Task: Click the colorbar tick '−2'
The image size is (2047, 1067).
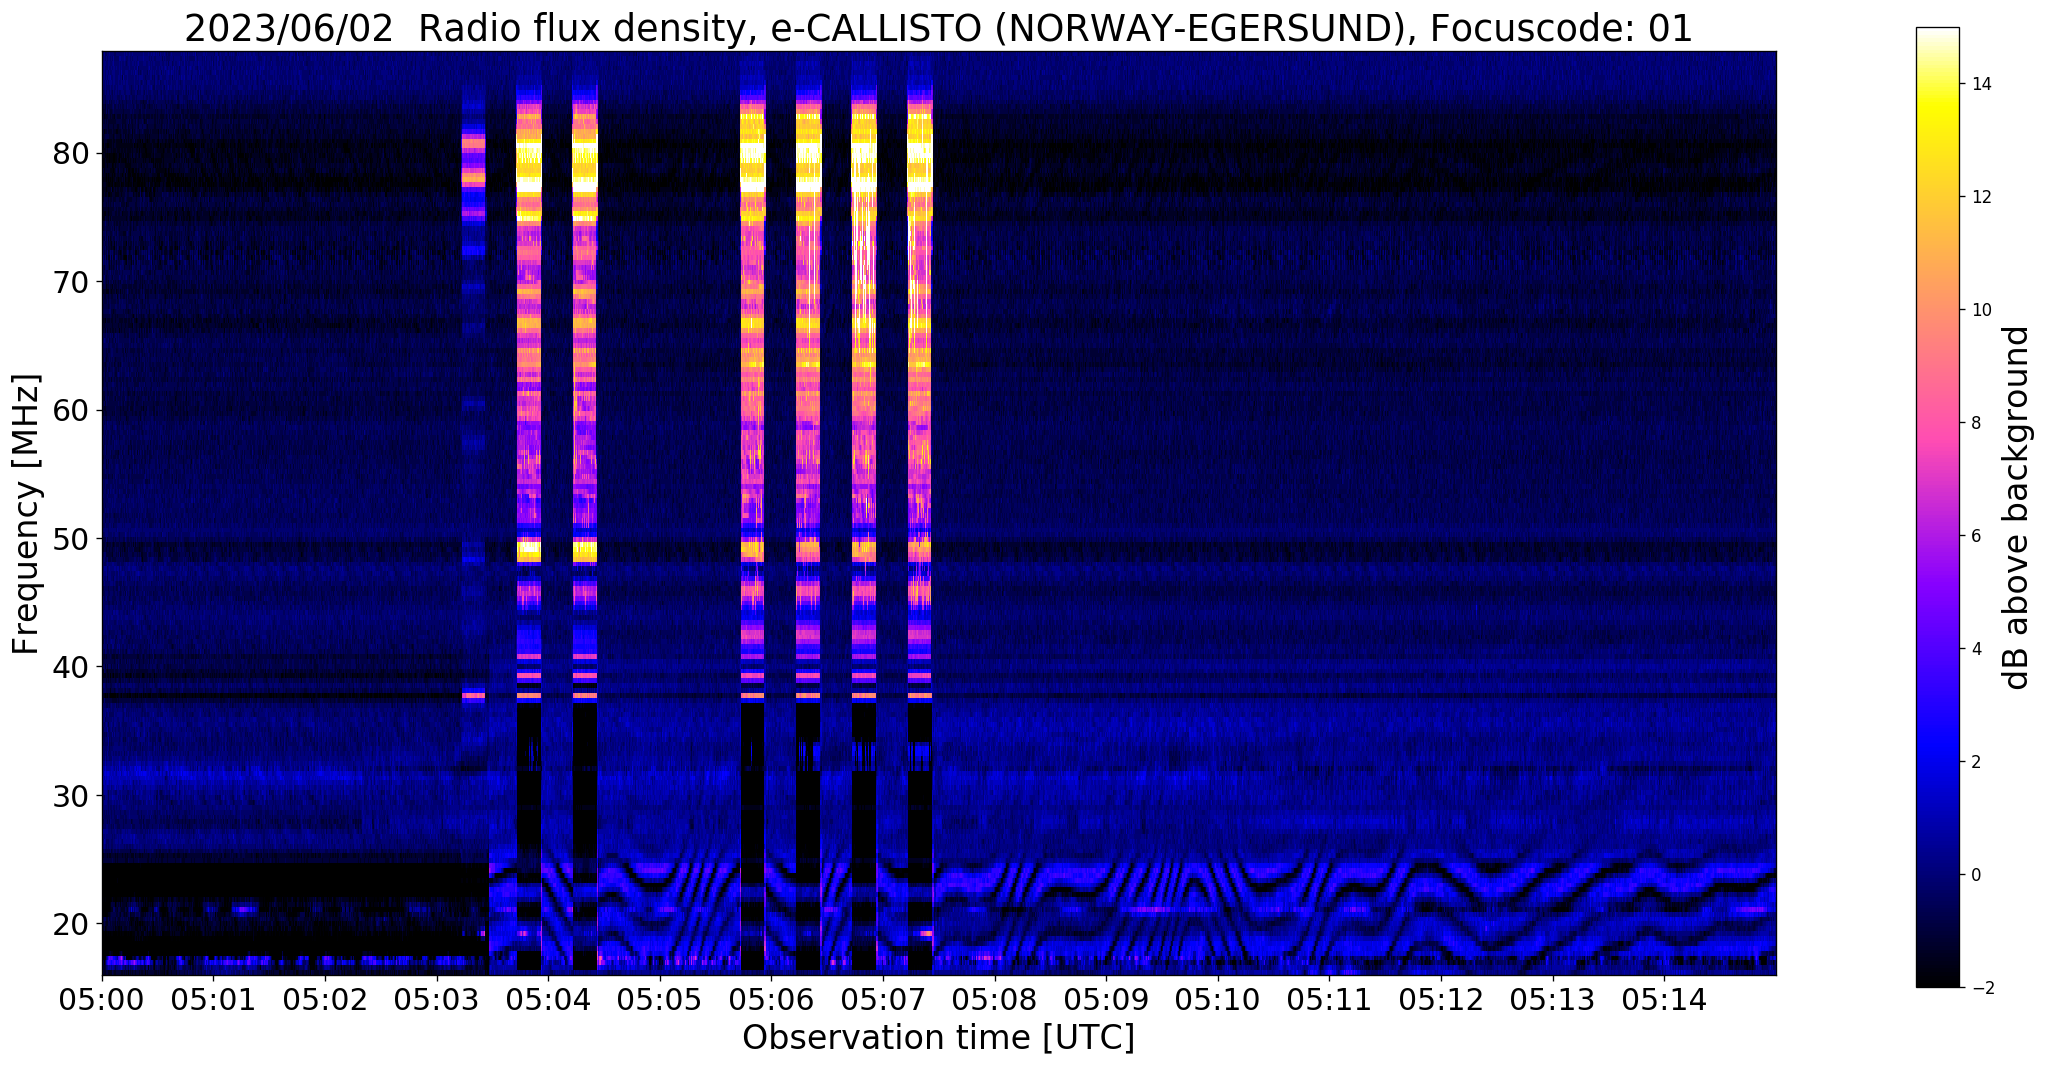Action: click(1982, 988)
